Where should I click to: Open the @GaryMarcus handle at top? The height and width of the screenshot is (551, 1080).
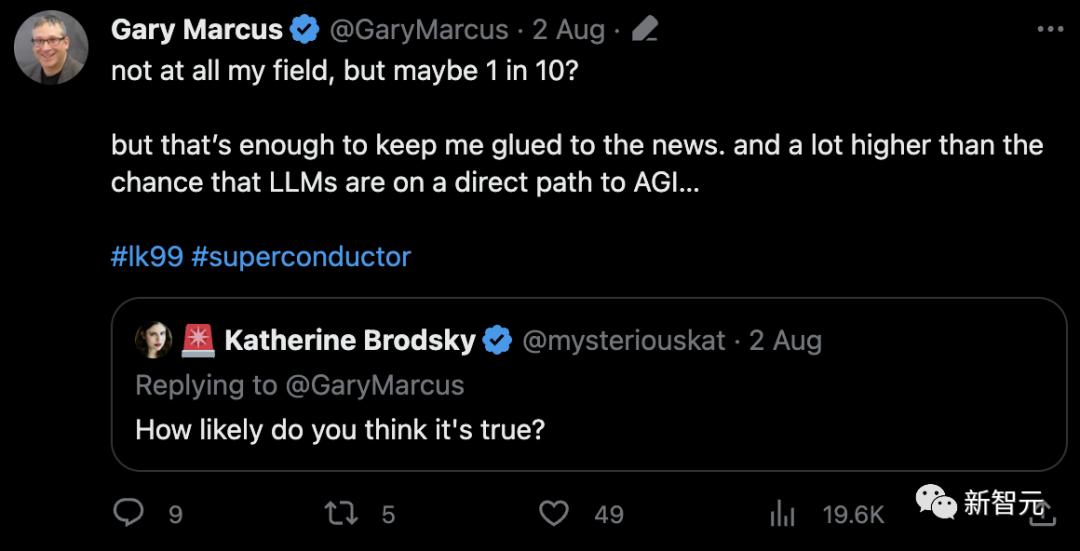click(x=418, y=30)
